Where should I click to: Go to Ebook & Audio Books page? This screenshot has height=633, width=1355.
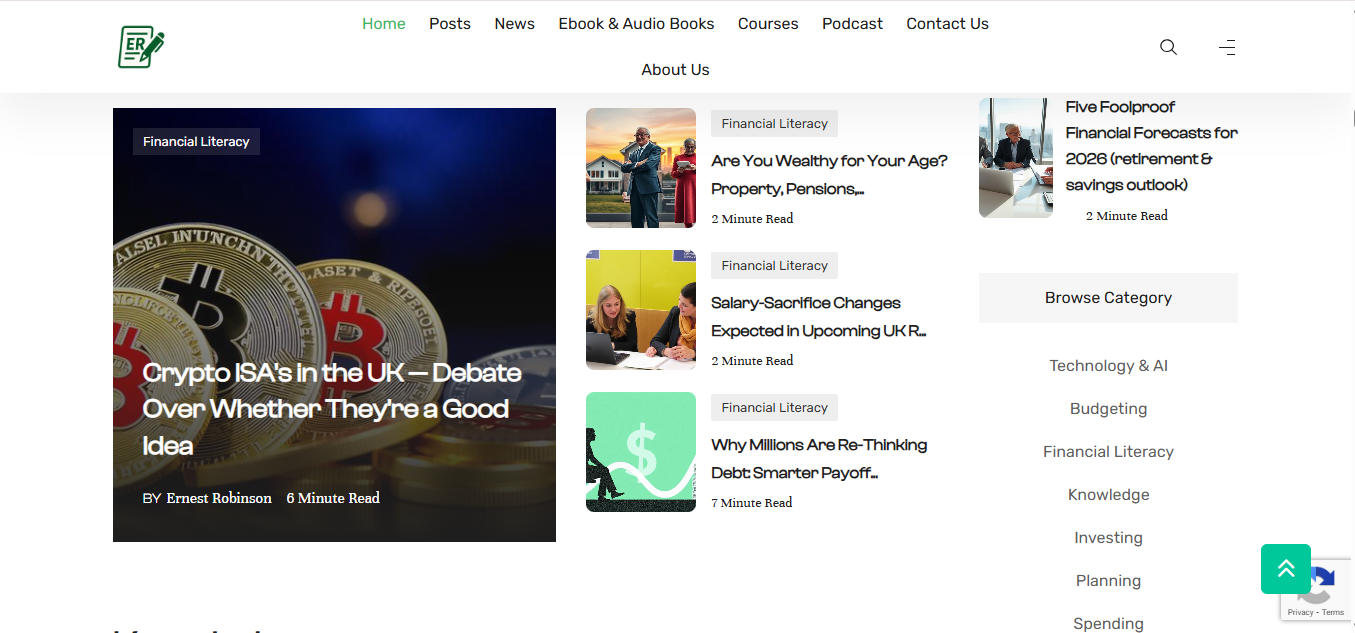pos(636,24)
